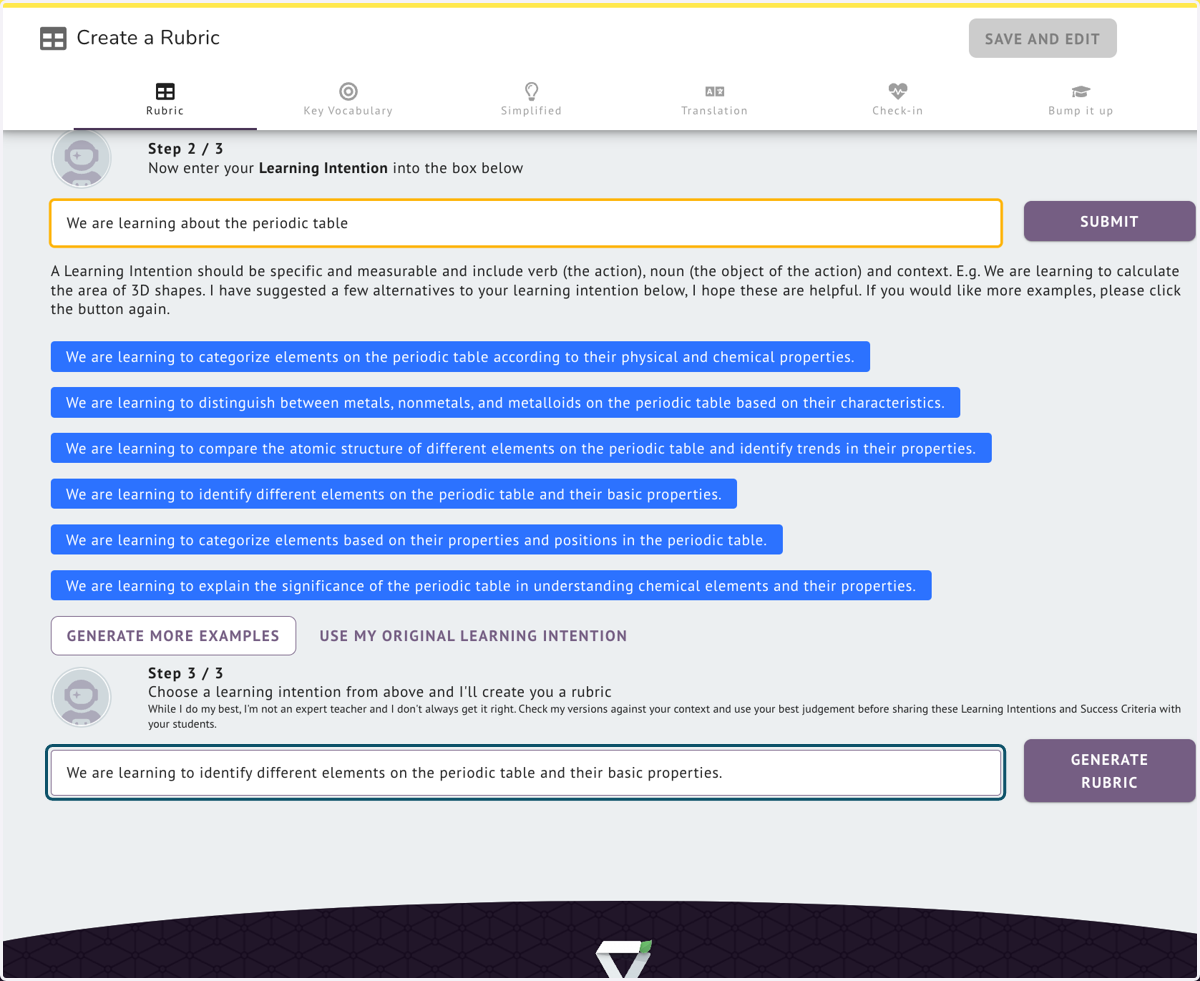The height and width of the screenshot is (981, 1200).
Task: Open the Check-in tab
Action: point(897,100)
